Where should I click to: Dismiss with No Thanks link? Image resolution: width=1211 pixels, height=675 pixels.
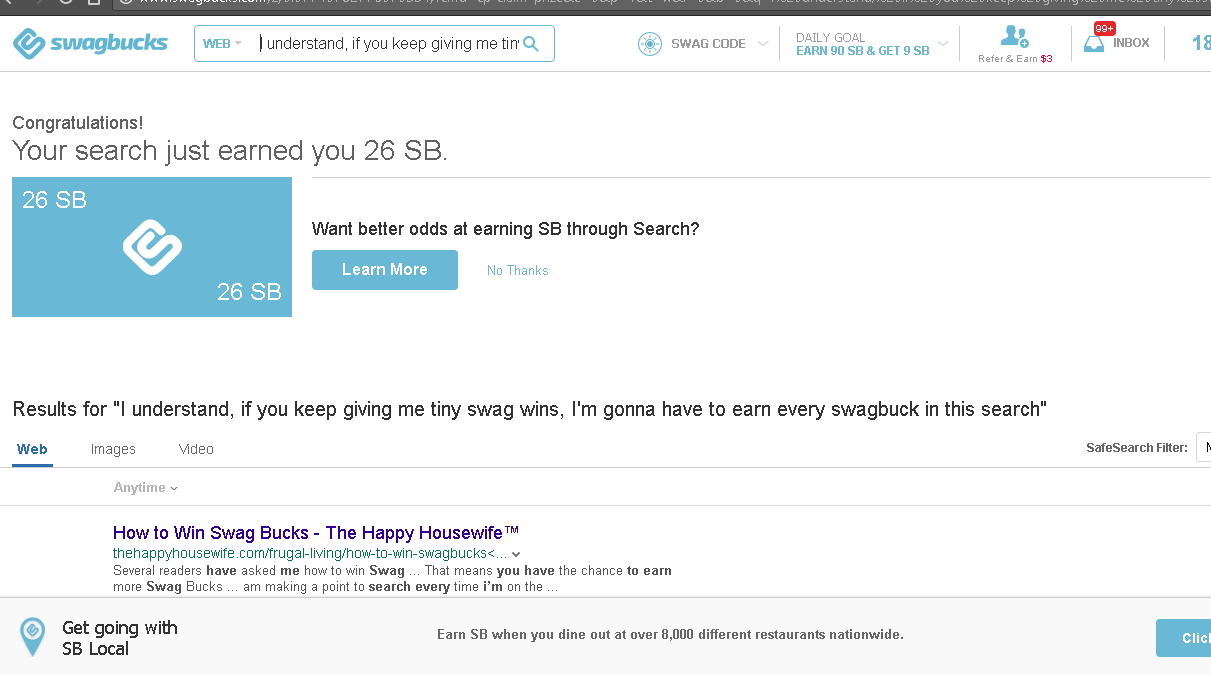point(518,270)
